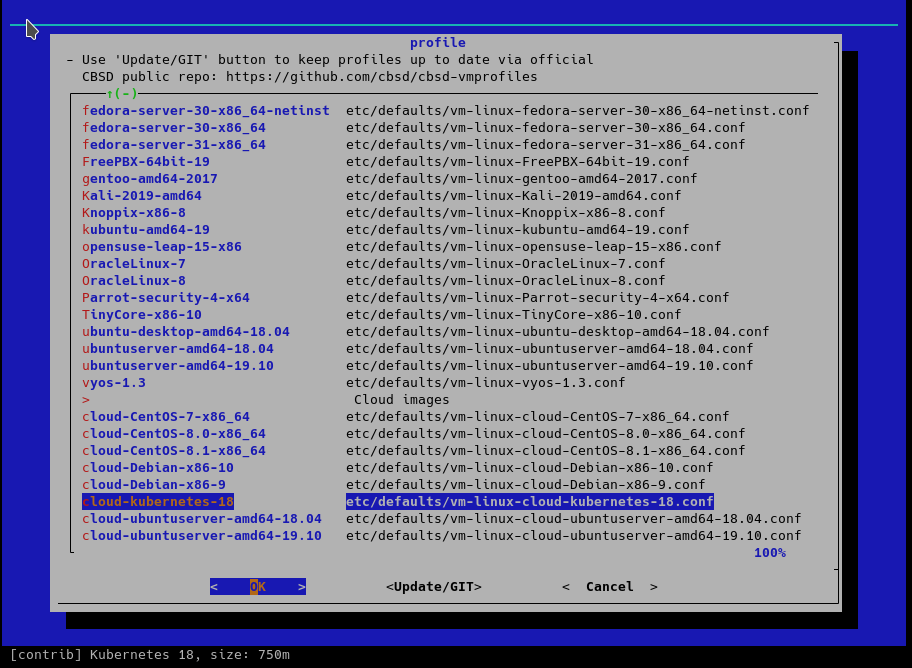Click the 100% scroll position indicator

[770, 553]
